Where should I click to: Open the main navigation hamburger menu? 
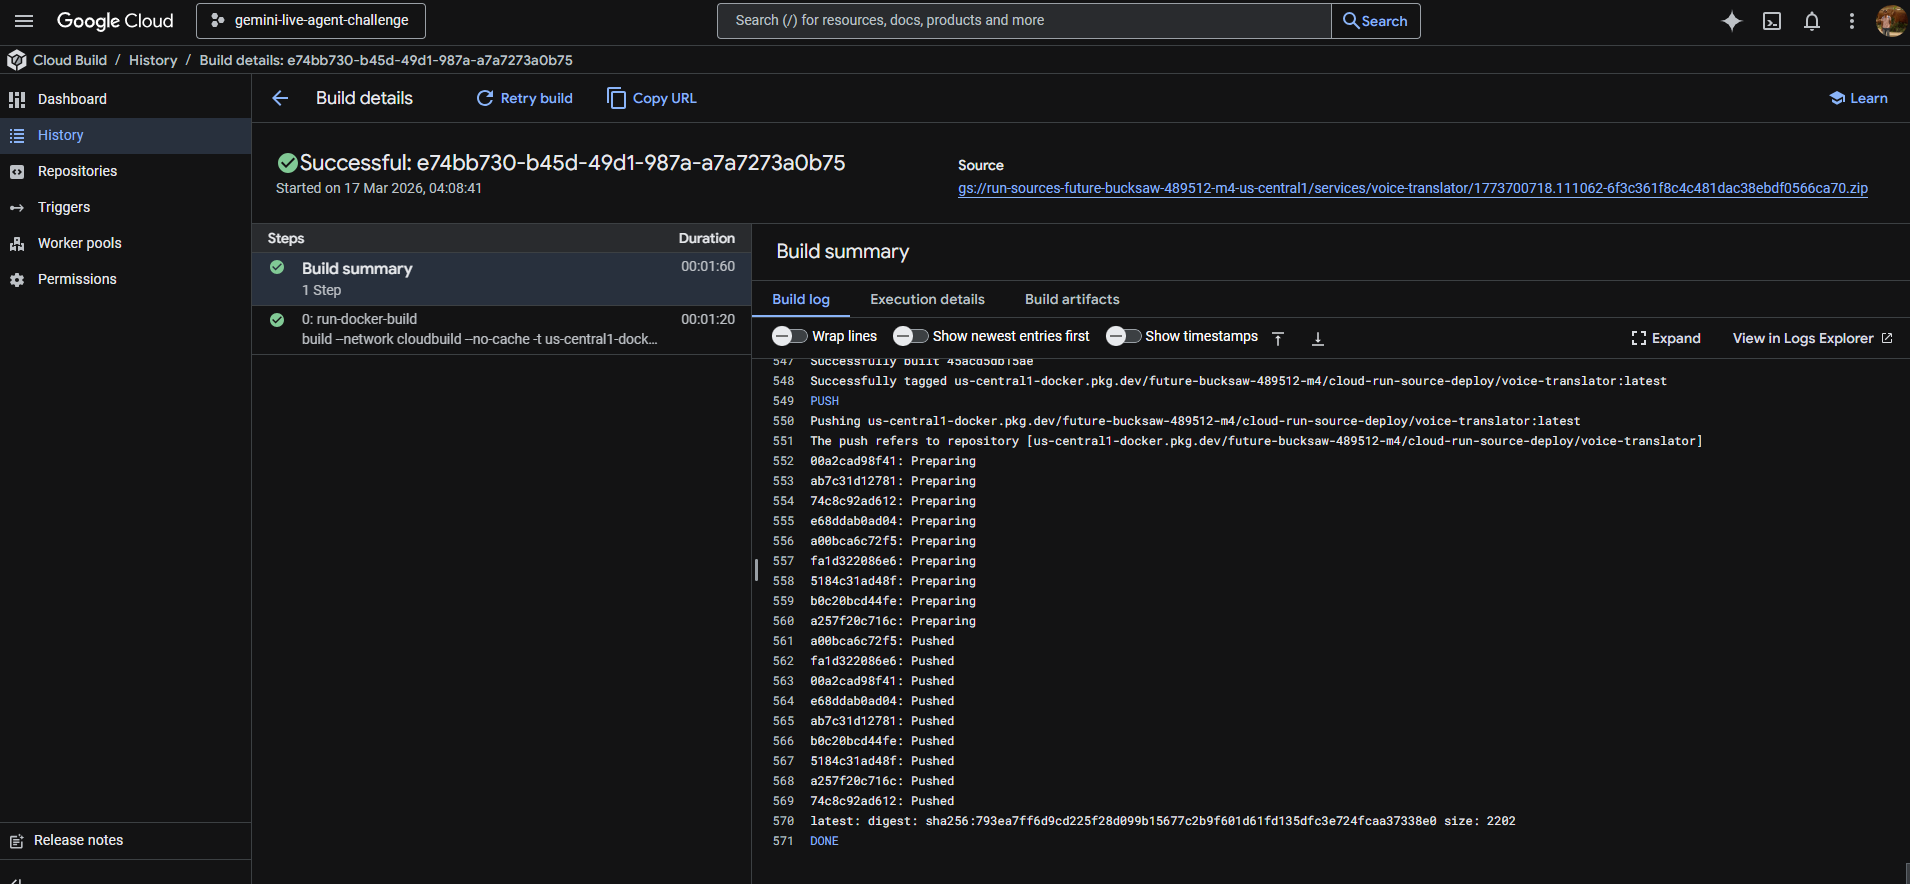point(24,21)
